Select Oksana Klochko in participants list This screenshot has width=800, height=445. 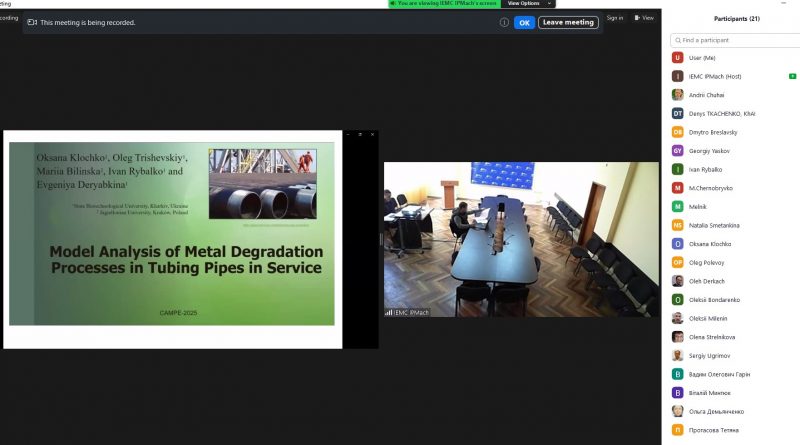click(x=710, y=243)
